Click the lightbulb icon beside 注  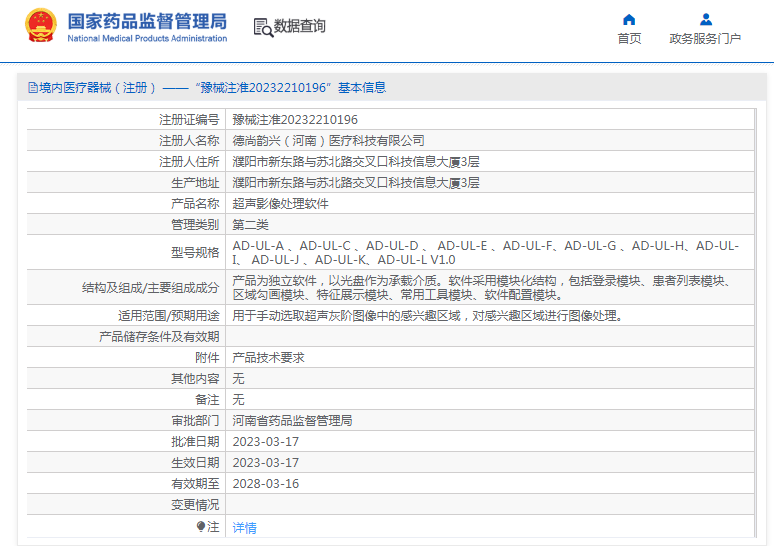tap(200, 526)
